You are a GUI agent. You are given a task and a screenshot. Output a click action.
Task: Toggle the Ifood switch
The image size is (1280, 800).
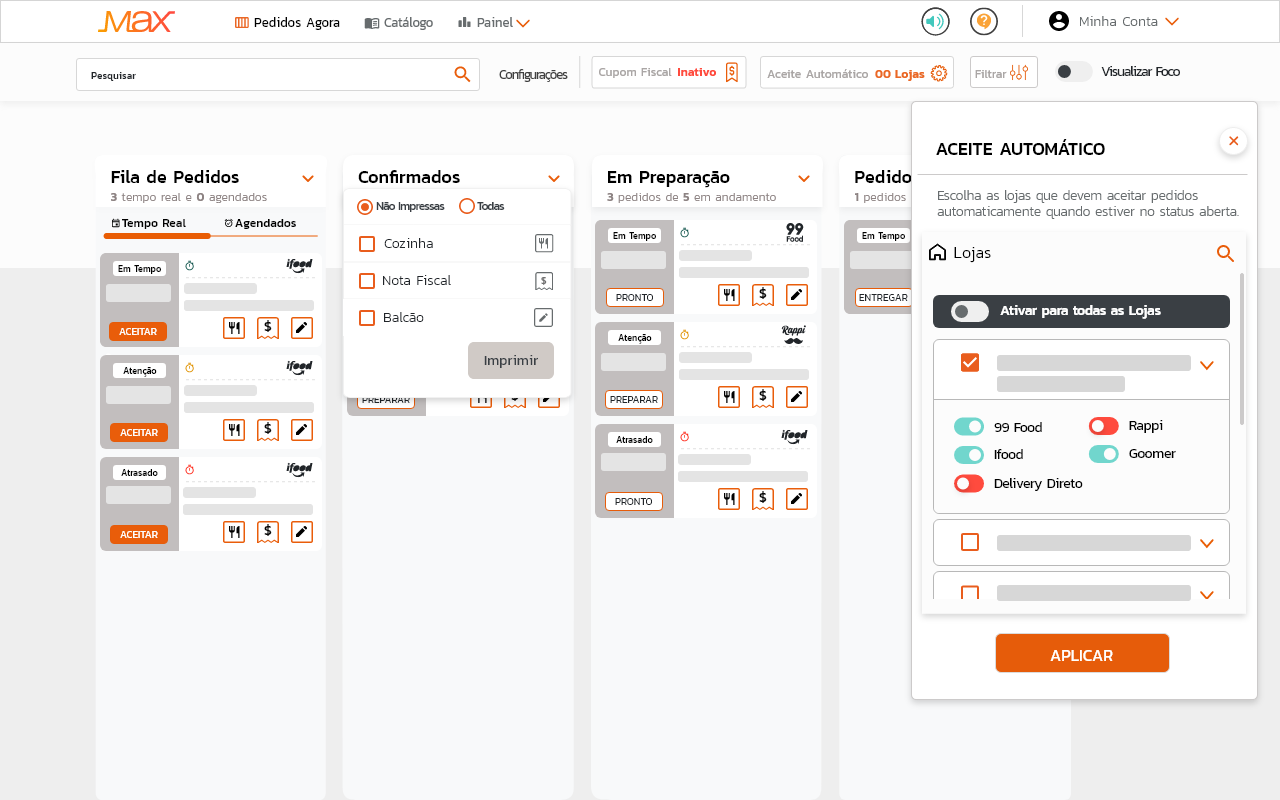(969, 455)
